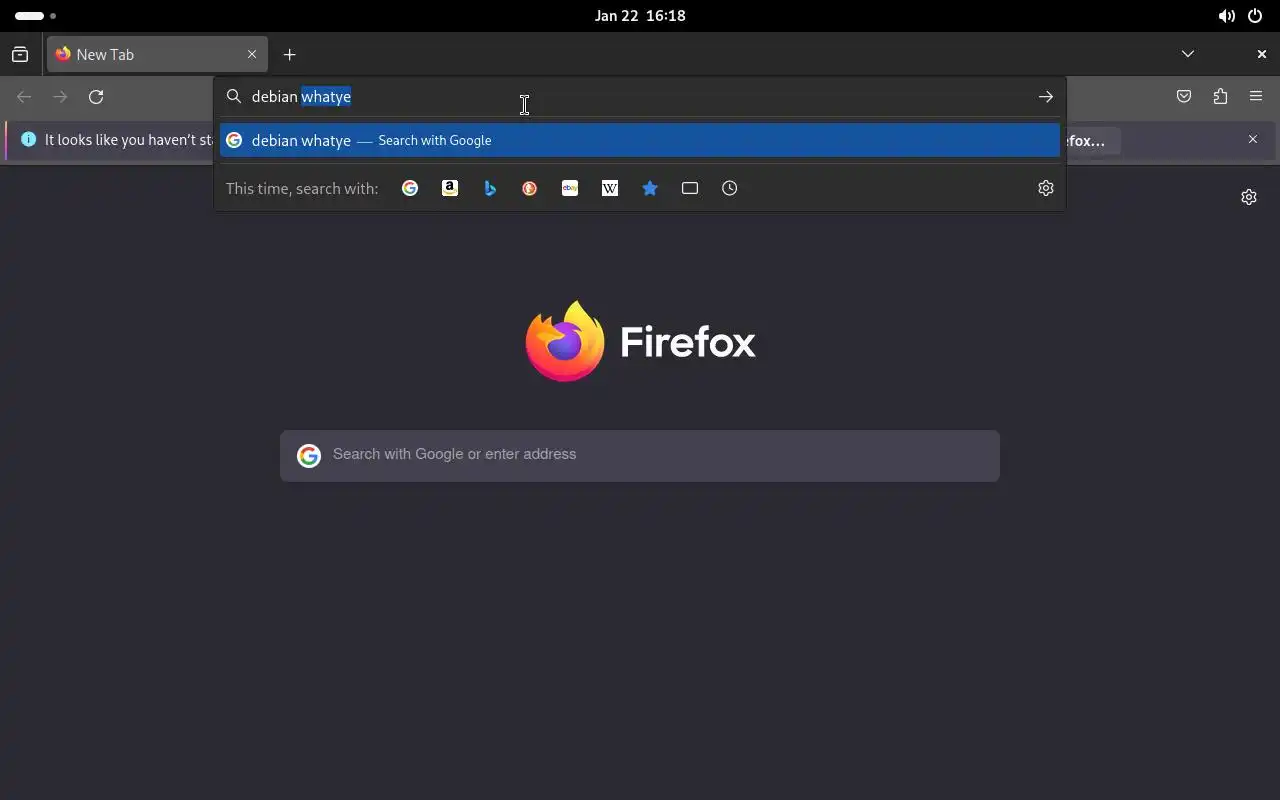Close the Firefox window
This screenshot has width=1280, height=800.
click(x=1262, y=54)
